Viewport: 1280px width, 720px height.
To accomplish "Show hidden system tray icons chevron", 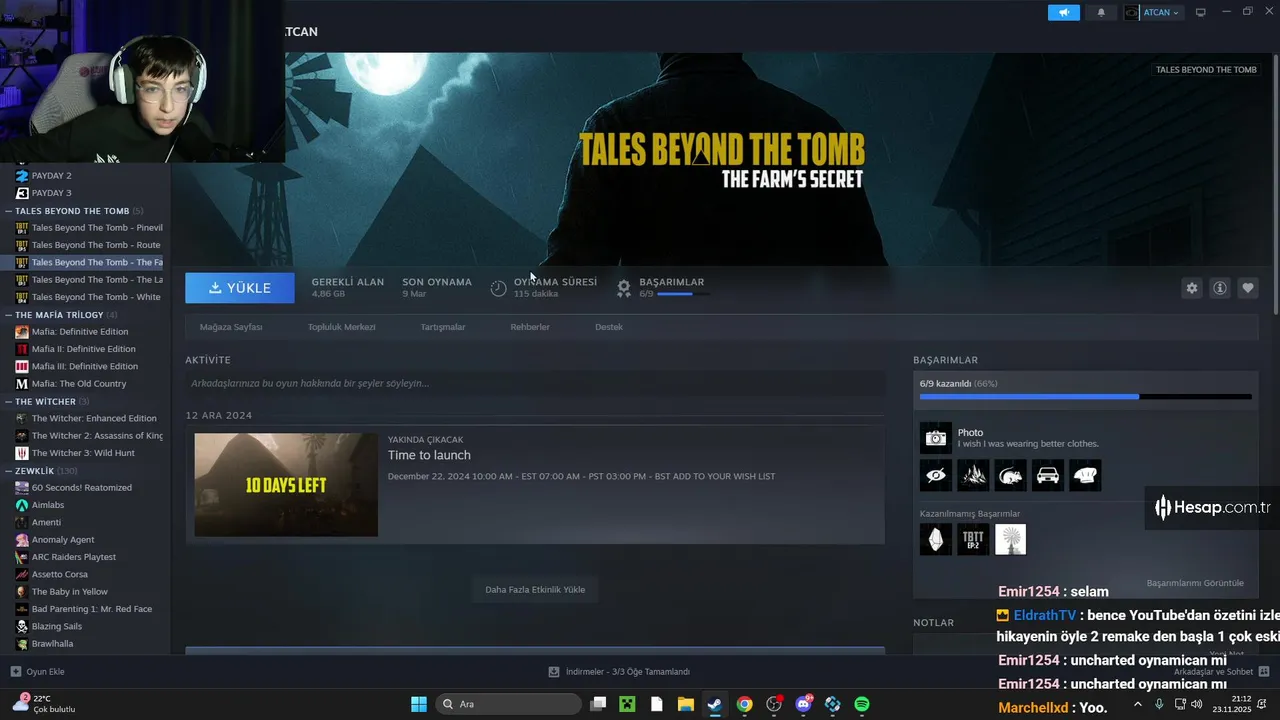I will 1137,704.
